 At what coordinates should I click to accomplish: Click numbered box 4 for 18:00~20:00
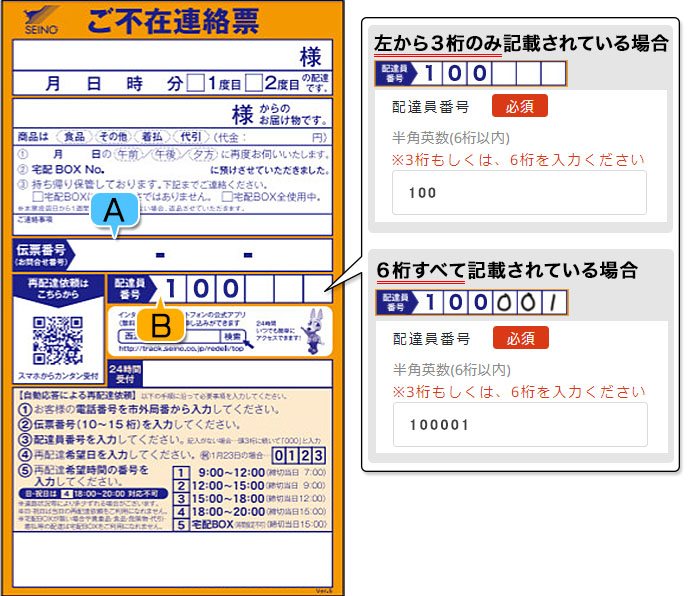click(181, 512)
